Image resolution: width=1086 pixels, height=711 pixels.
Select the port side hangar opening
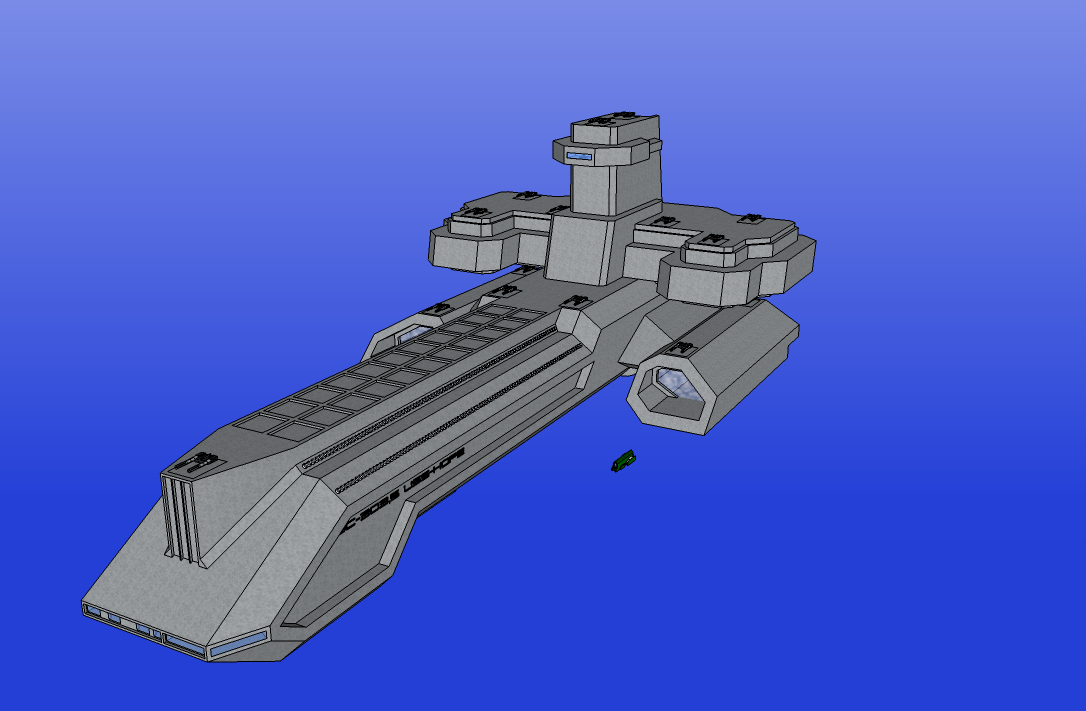tap(406, 335)
